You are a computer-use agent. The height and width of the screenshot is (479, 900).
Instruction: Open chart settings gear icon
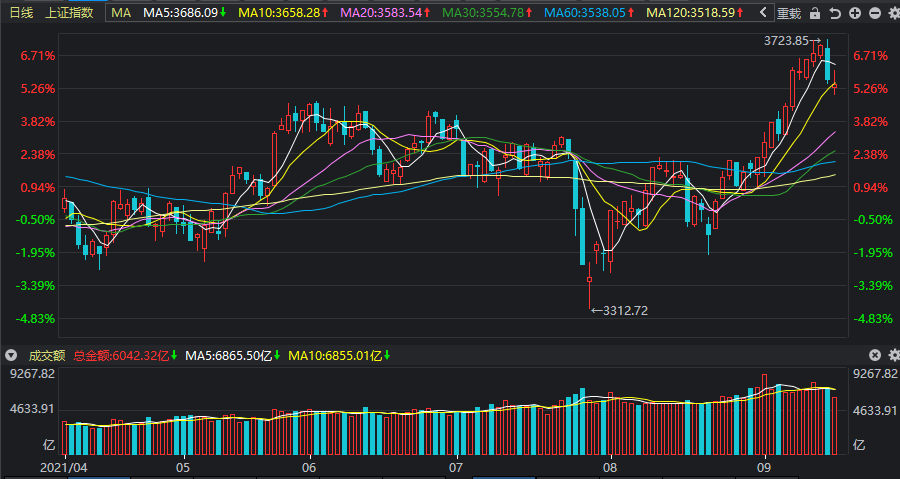tap(891, 13)
